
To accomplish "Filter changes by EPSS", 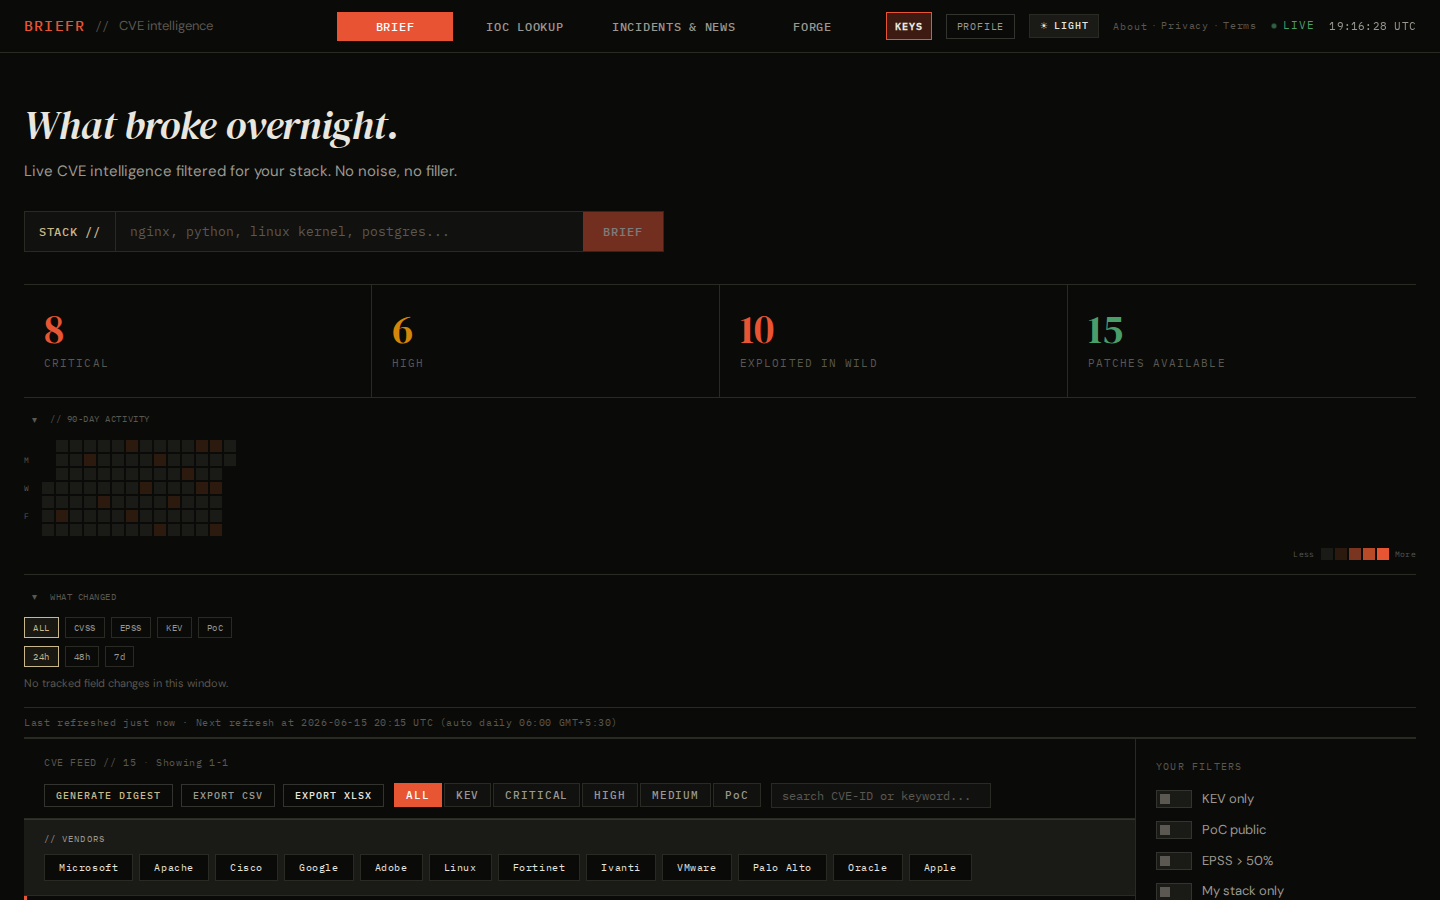I will 131,628.
